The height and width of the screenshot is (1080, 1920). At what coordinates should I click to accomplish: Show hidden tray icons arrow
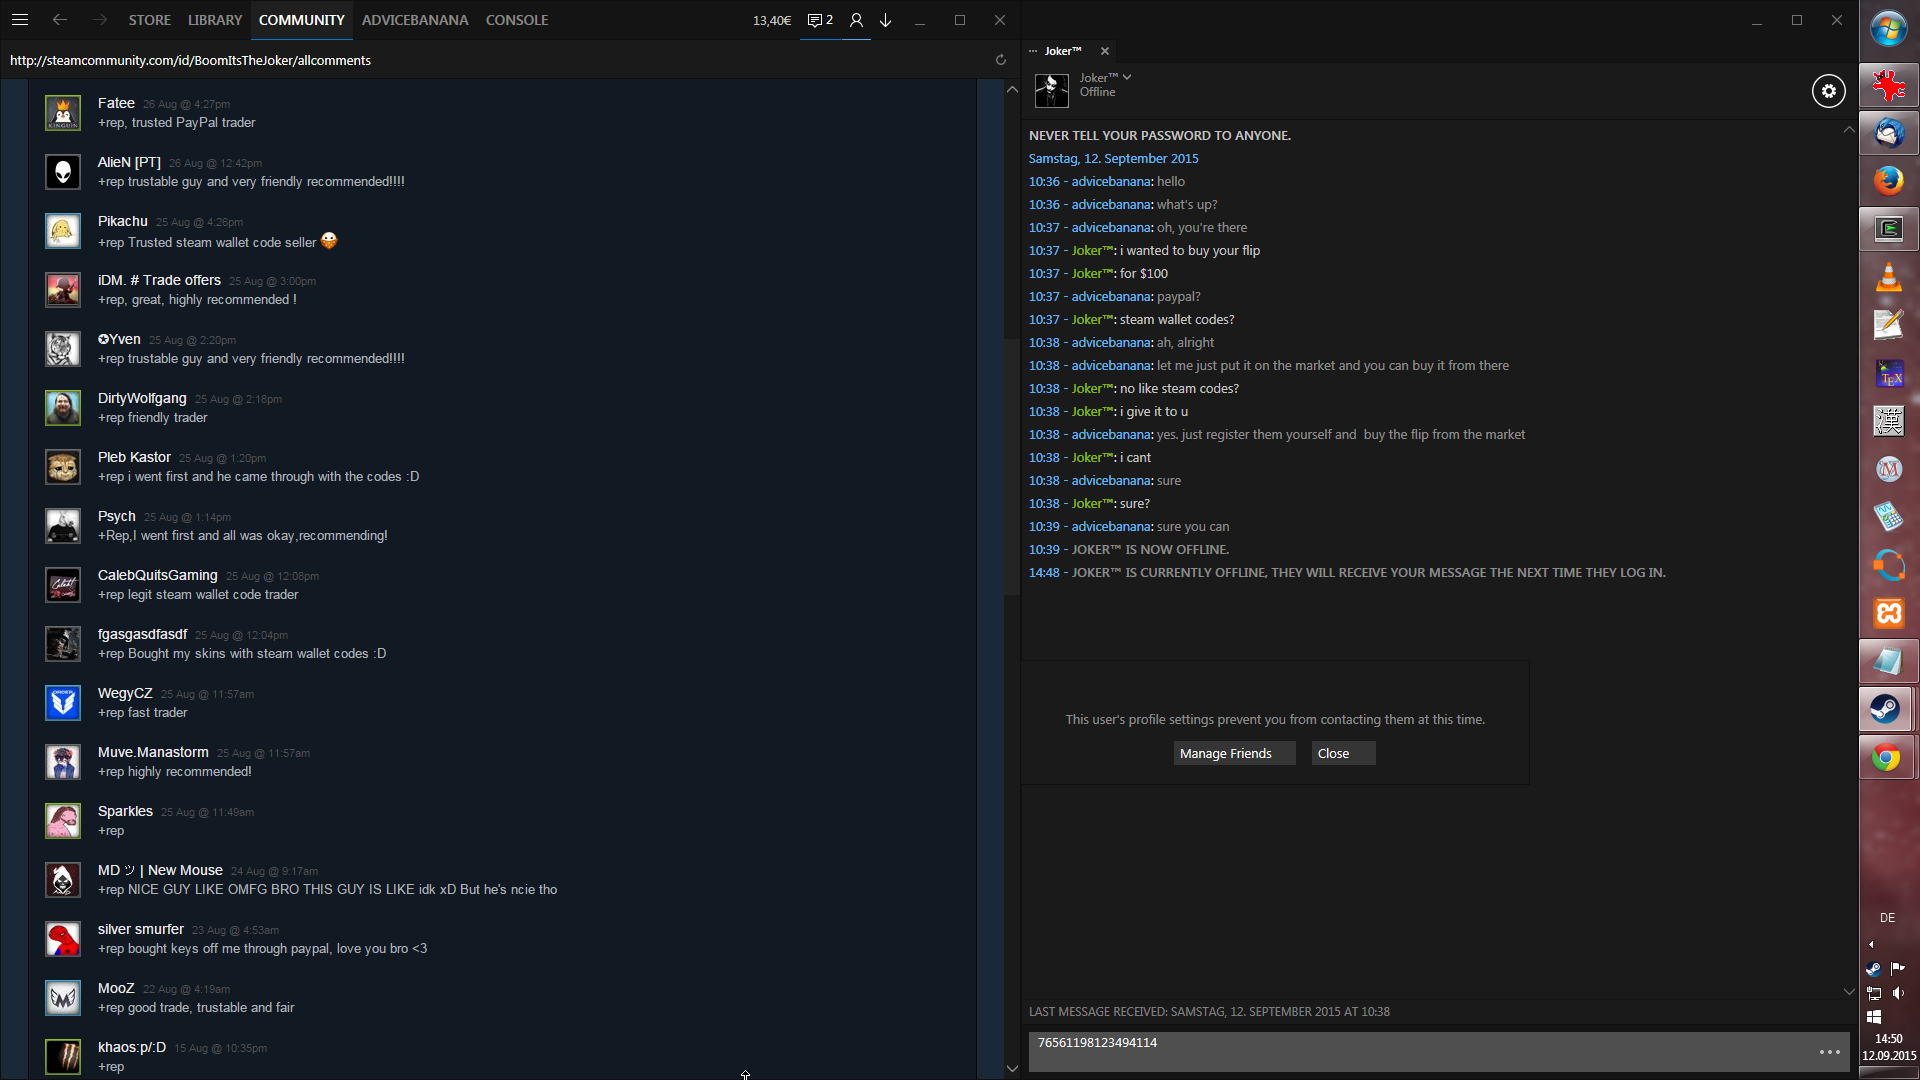1871,944
